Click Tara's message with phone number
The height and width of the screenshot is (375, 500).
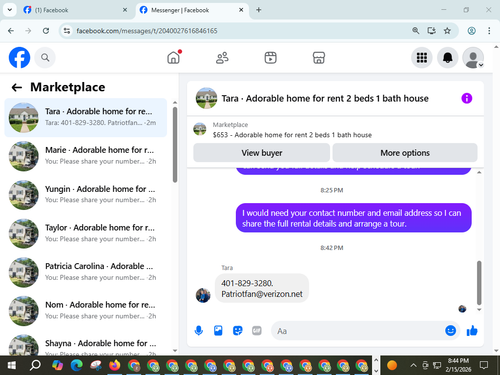(262, 288)
